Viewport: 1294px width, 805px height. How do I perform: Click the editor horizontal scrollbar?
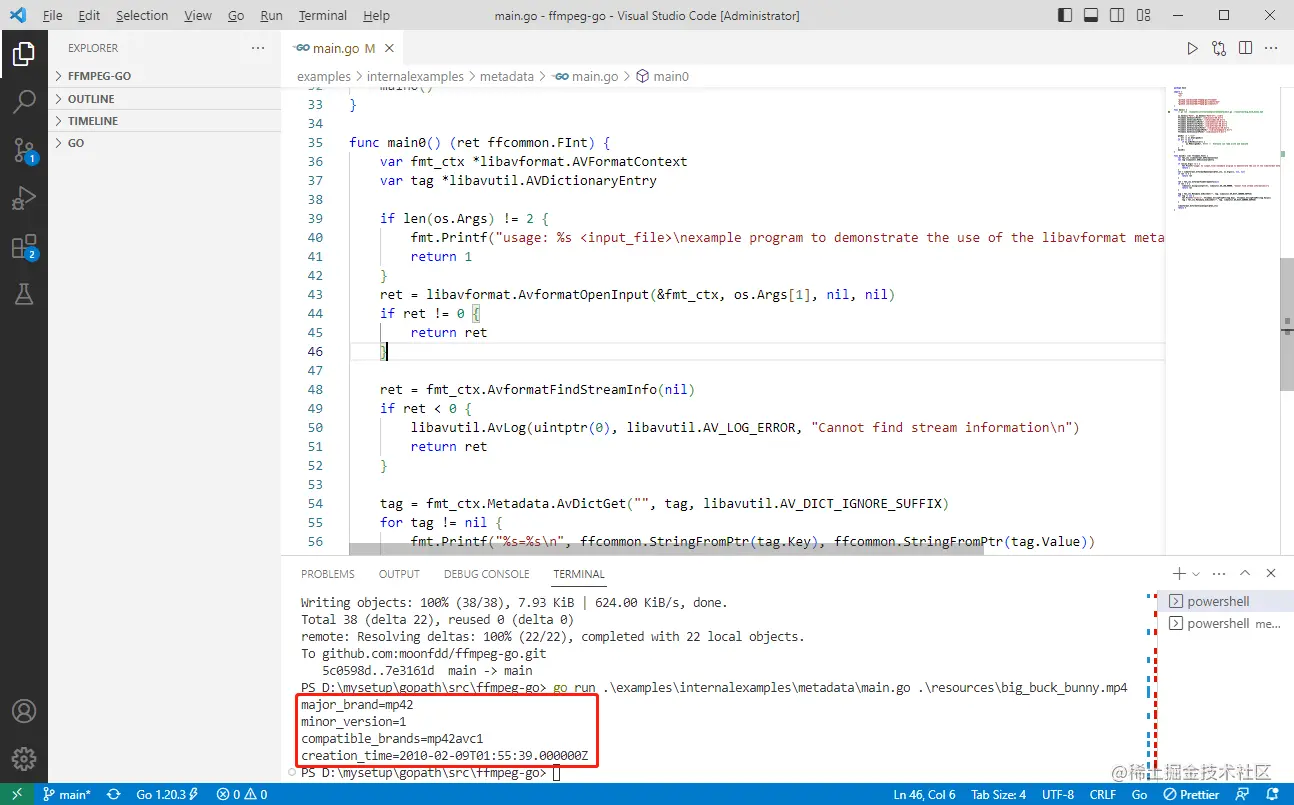click(x=666, y=550)
